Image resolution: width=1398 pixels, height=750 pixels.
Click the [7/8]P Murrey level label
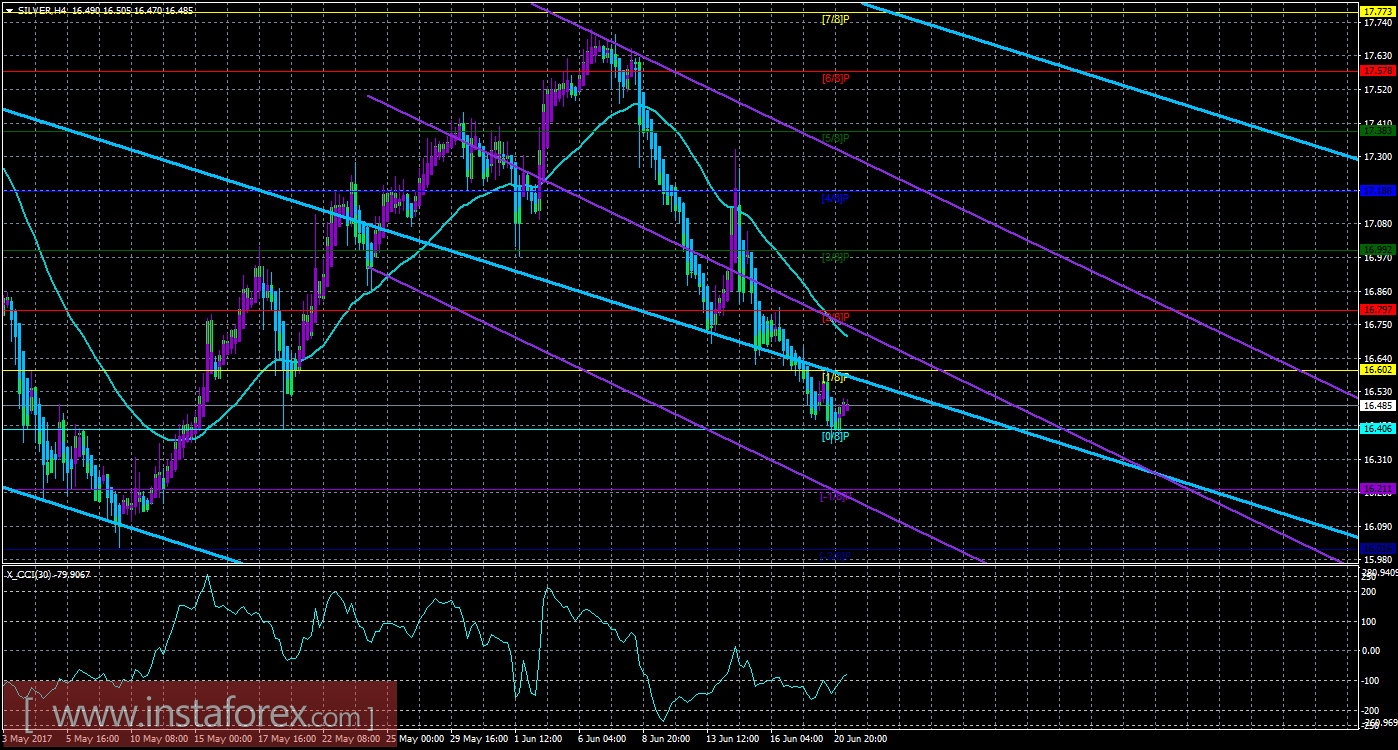(835, 19)
